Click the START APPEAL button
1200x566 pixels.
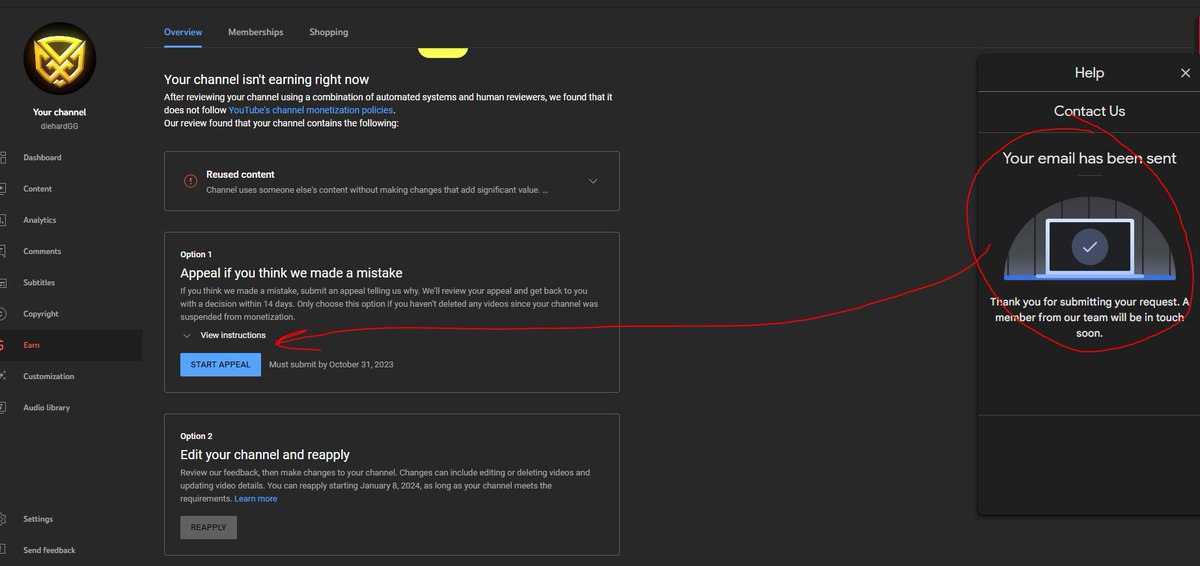pyautogui.click(x=221, y=364)
